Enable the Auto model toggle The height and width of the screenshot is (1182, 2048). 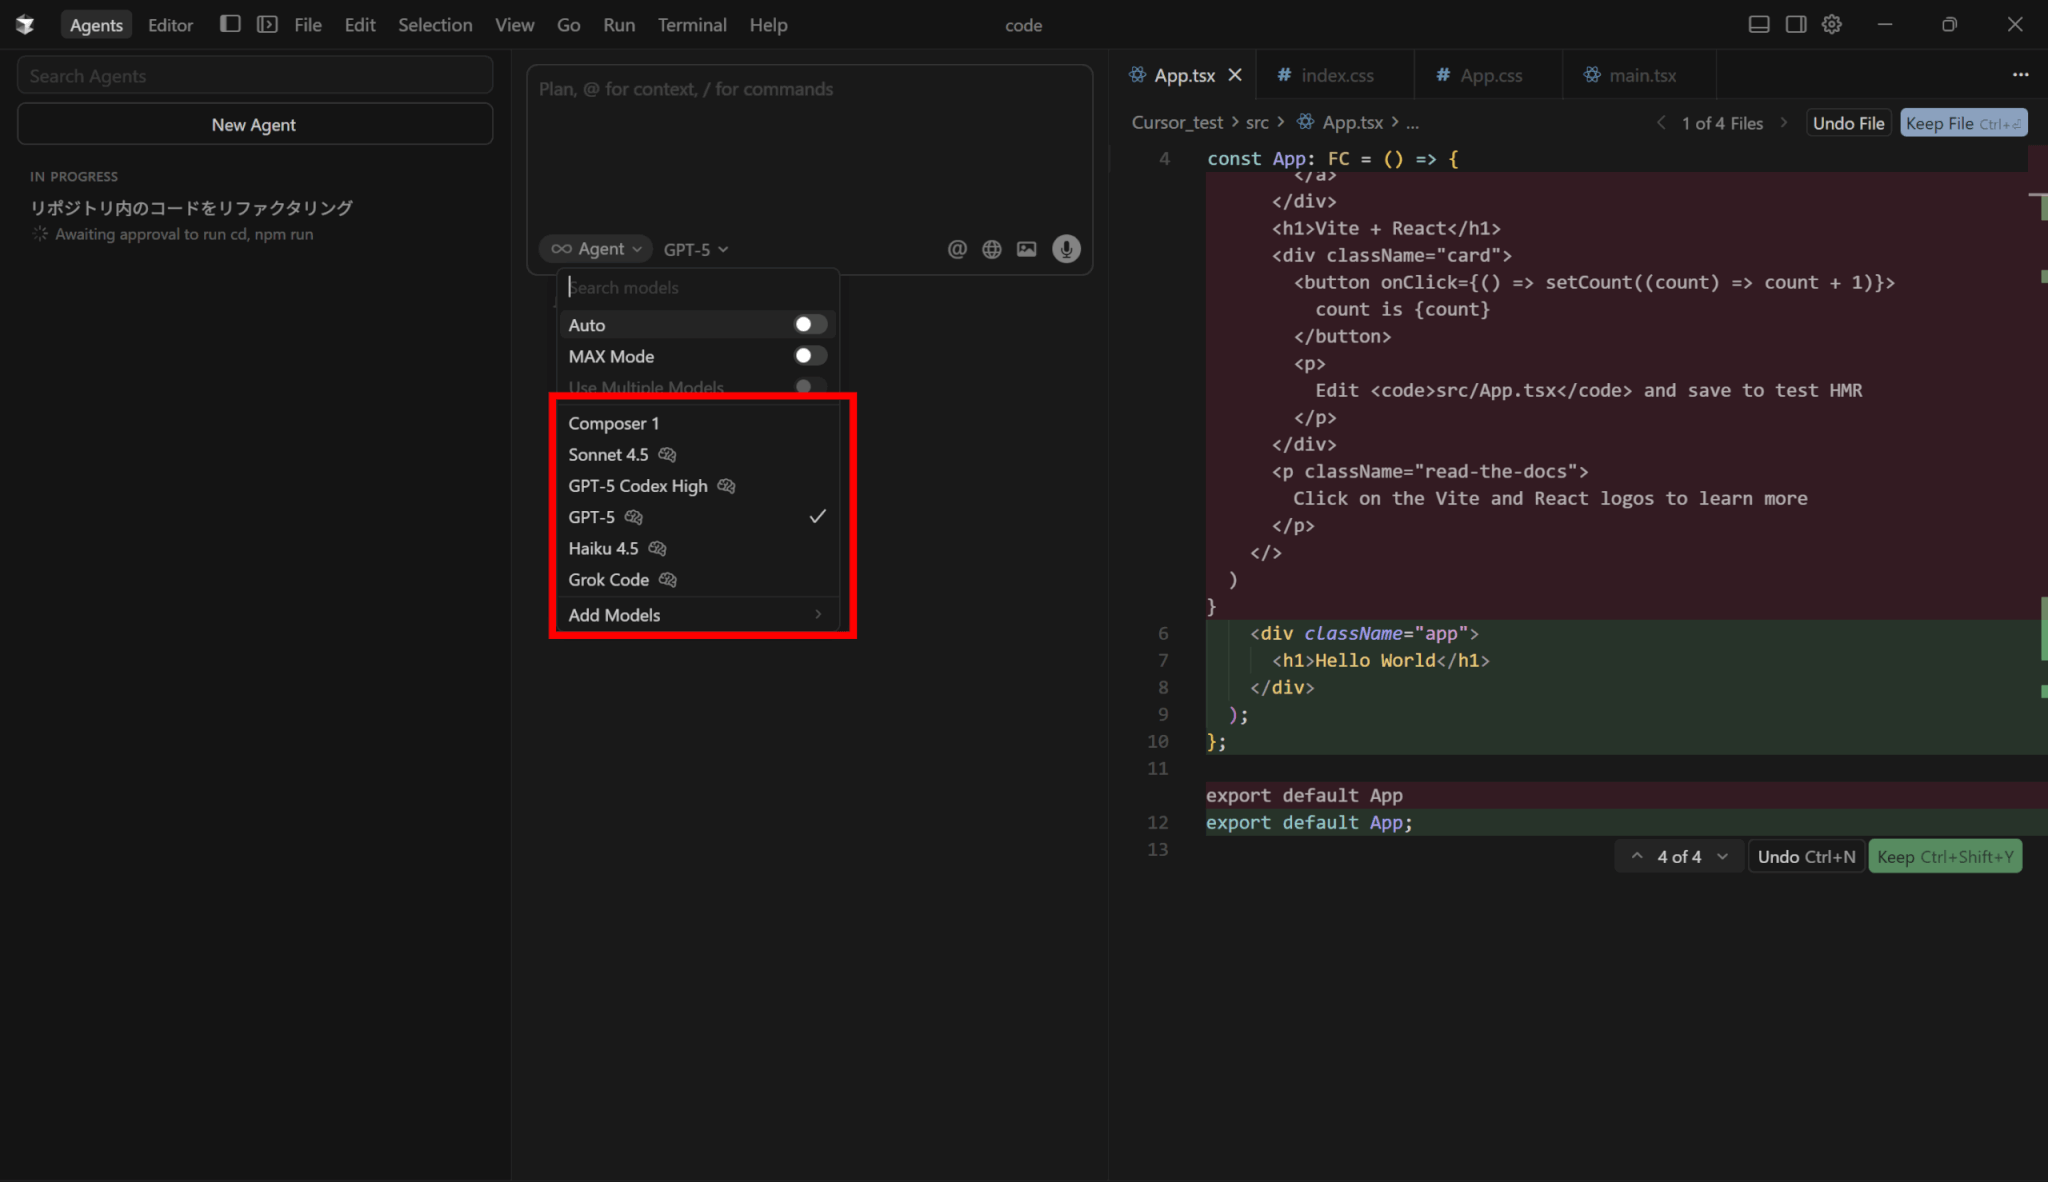(809, 324)
